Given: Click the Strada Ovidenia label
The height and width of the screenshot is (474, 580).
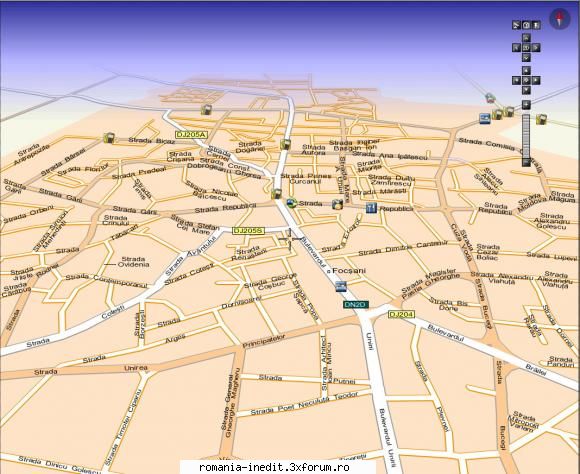Looking at the screenshot, I should coord(134,262).
